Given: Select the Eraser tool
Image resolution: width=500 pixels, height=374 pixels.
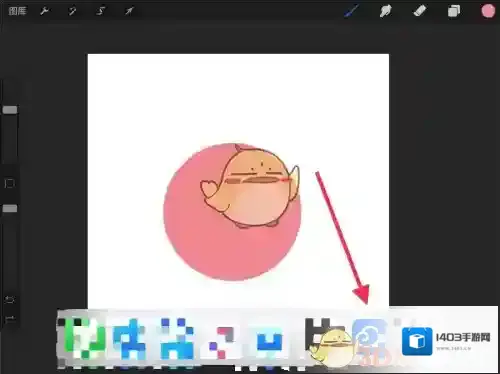Looking at the screenshot, I should 420,11.
